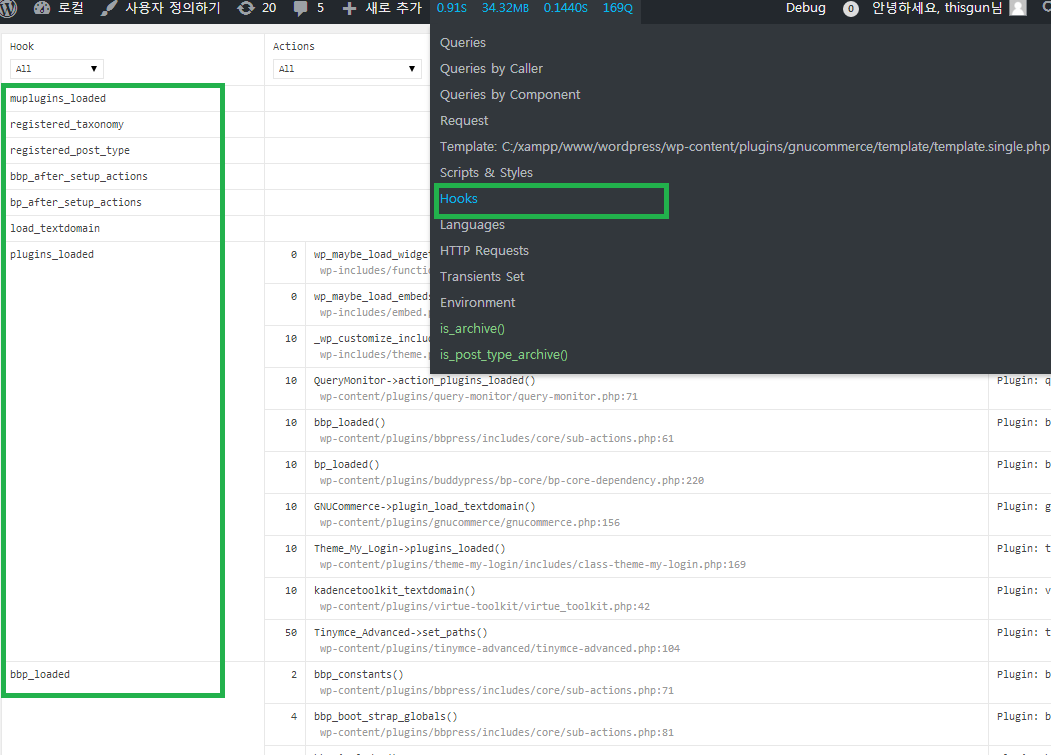The image size is (1051, 755).
Task: Choose HTTP Requests from the menu
Action: [x=484, y=251]
